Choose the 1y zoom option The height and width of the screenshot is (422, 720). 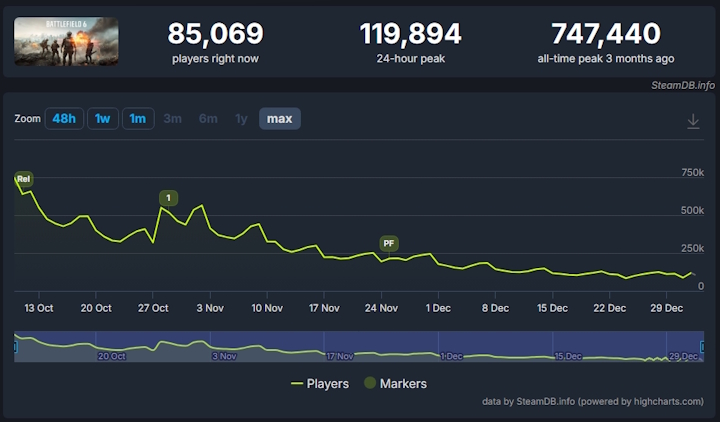(x=242, y=118)
